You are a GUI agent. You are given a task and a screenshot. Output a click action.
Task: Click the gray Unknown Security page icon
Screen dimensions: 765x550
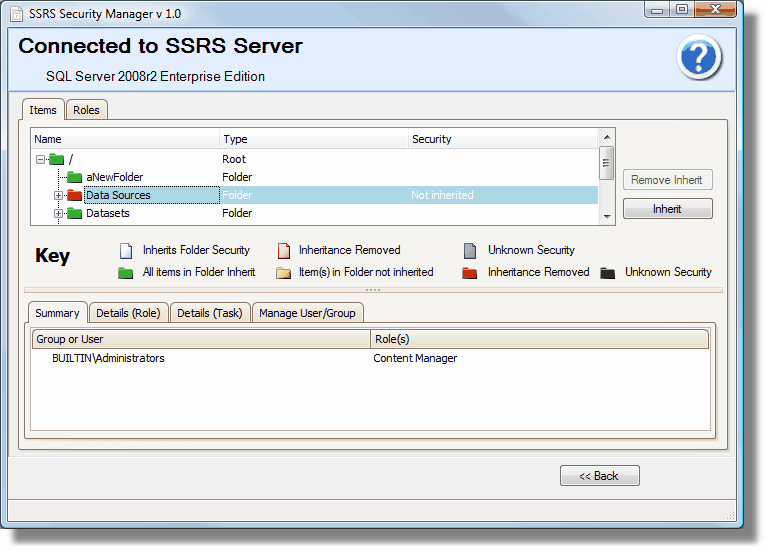470,250
